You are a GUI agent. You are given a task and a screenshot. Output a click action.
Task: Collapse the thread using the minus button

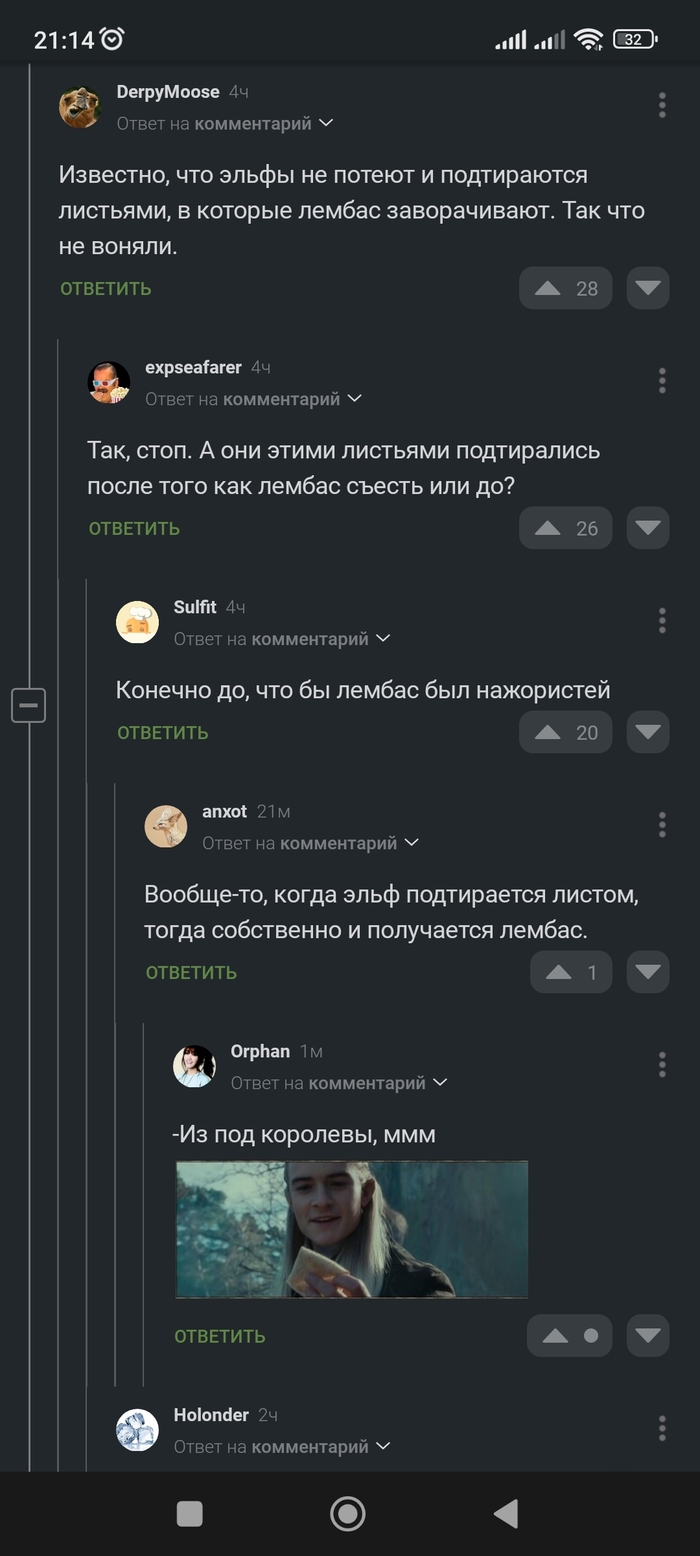coord(28,704)
